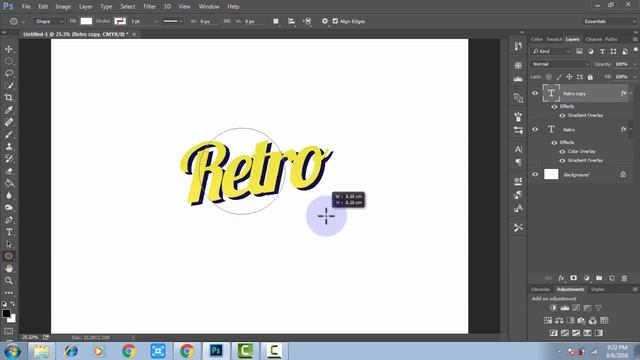Open the blend mode Normal dropdown
The height and width of the screenshot is (360, 640).
click(x=560, y=64)
